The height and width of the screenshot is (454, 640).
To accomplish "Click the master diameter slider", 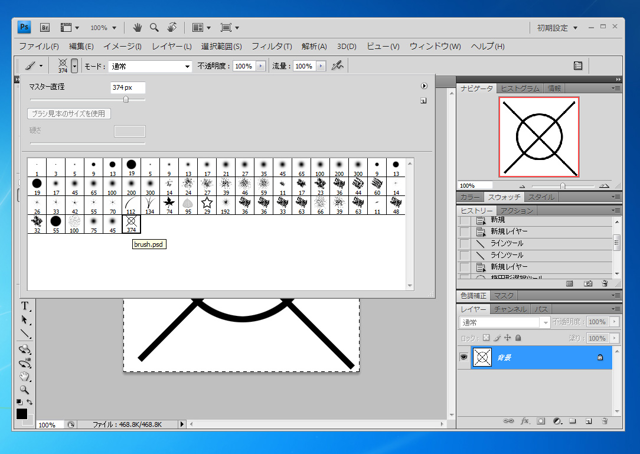I will (x=126, y=99).
